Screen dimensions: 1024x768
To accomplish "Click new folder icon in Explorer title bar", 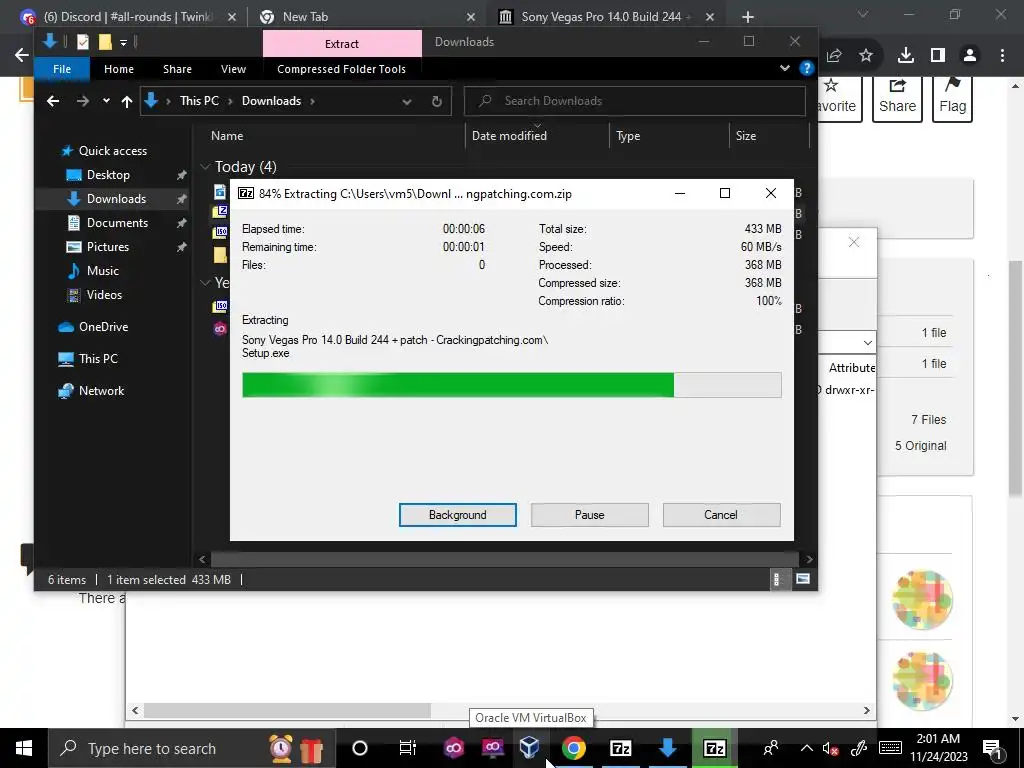I will point(104,42).
